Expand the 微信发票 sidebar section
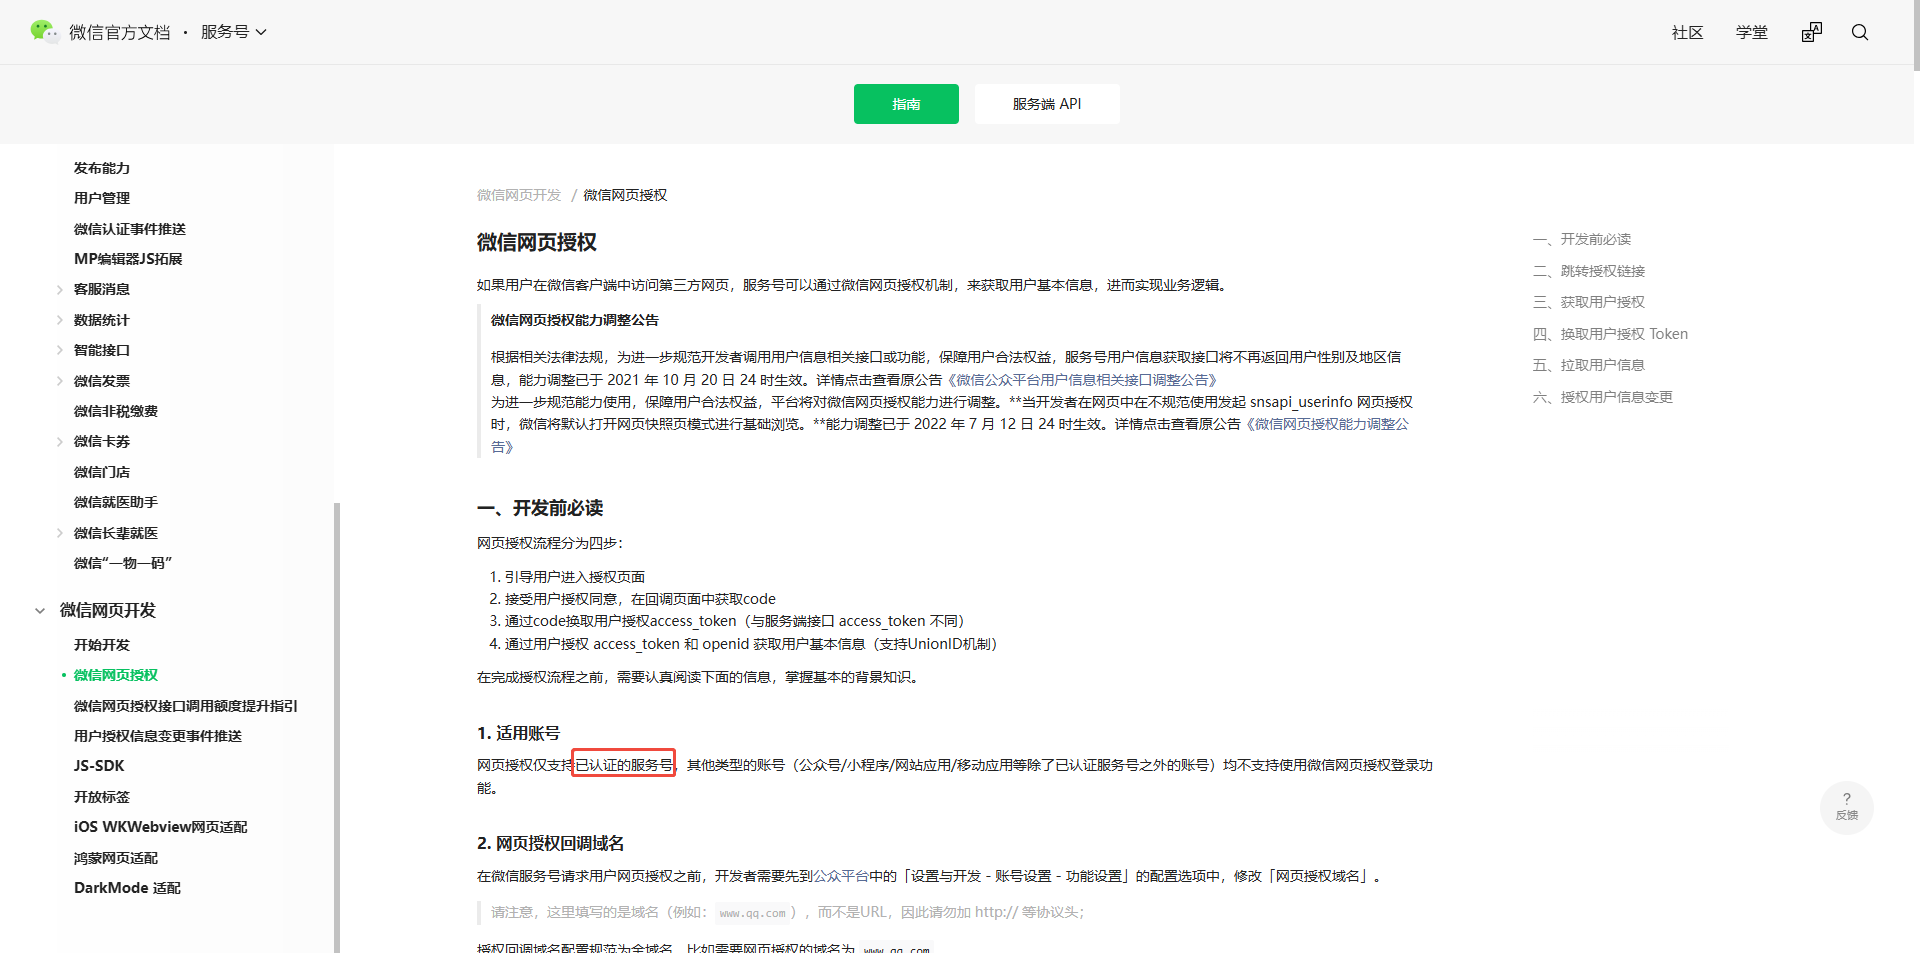1920x953 pixels. [60, 382]
